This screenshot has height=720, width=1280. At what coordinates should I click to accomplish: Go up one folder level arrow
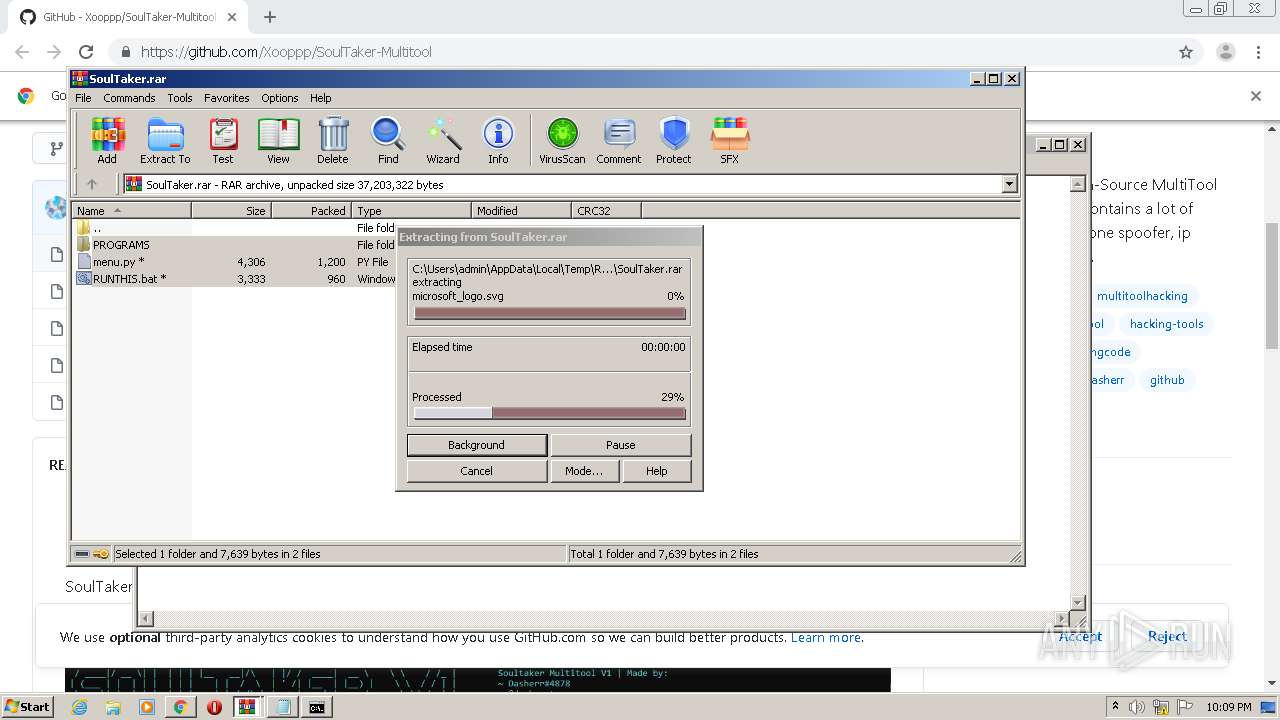tap(92, 184)
